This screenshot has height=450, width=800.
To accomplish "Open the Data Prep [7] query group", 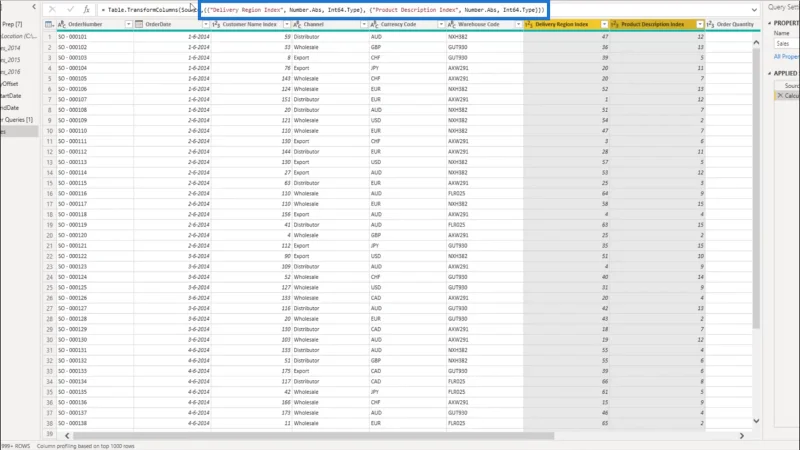I will pyautogui.click(x=11, y=24).
